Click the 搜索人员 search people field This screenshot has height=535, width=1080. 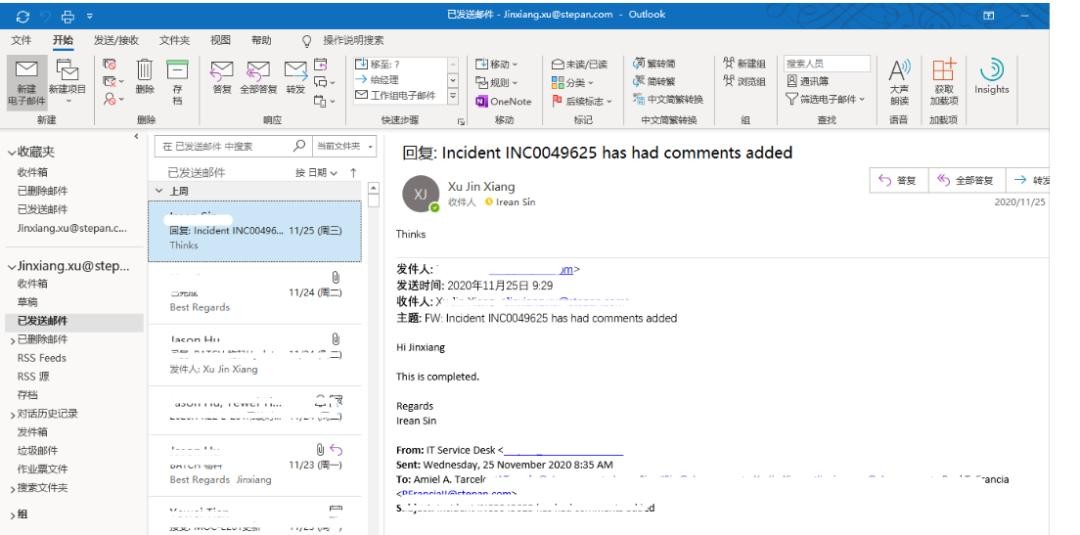coord(827,63)
